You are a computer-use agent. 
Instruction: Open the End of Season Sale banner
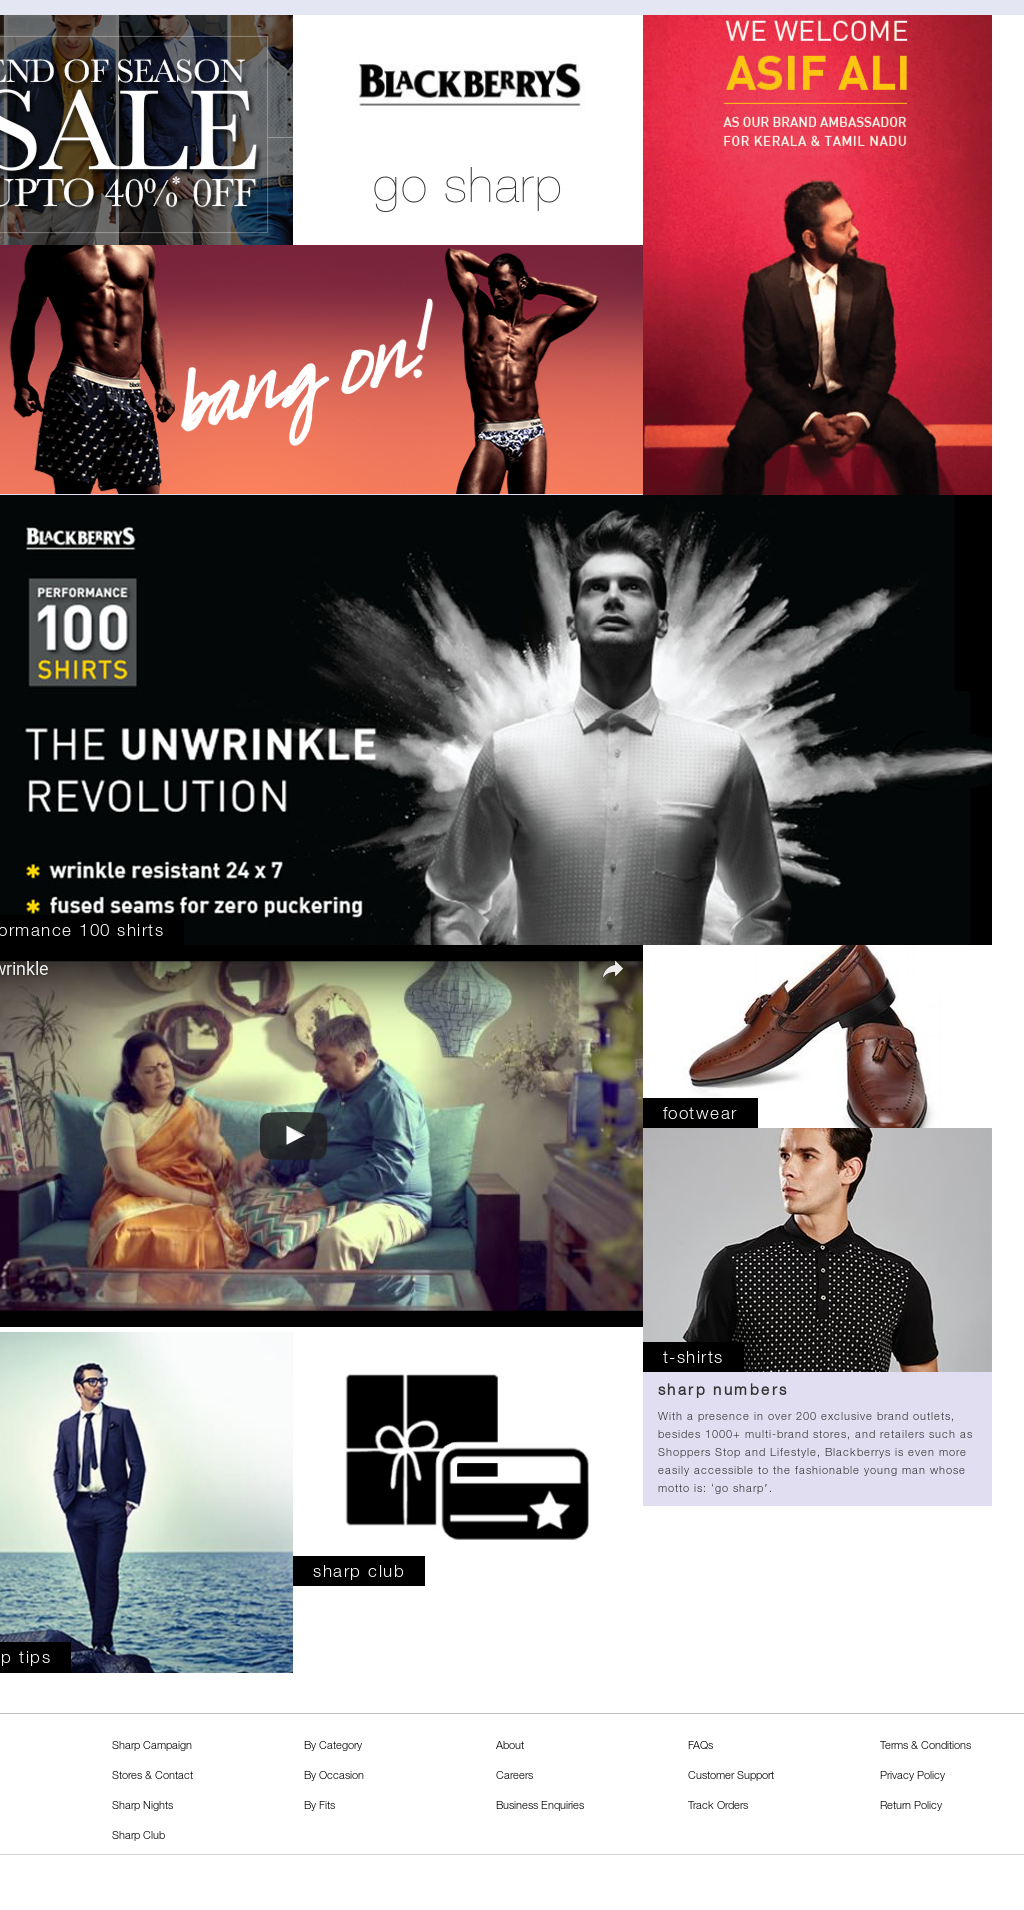[146, 130]
